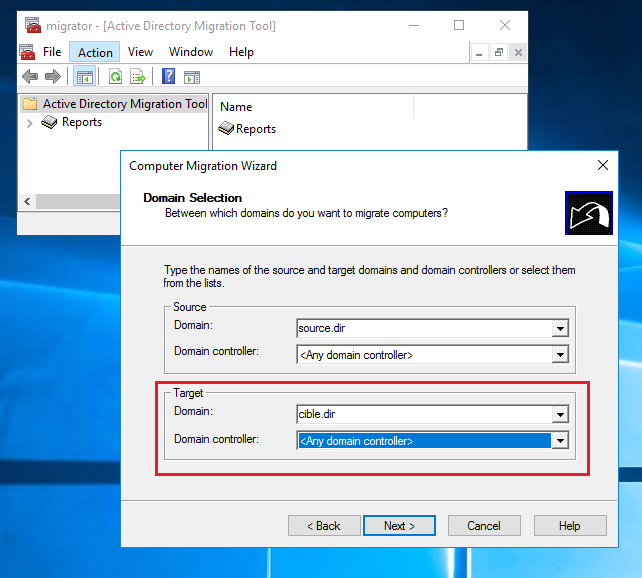Viewport: 642px width, 578px height.
Task: Open the Target Domain controller dropdown arrow
Action: [560, 441]
